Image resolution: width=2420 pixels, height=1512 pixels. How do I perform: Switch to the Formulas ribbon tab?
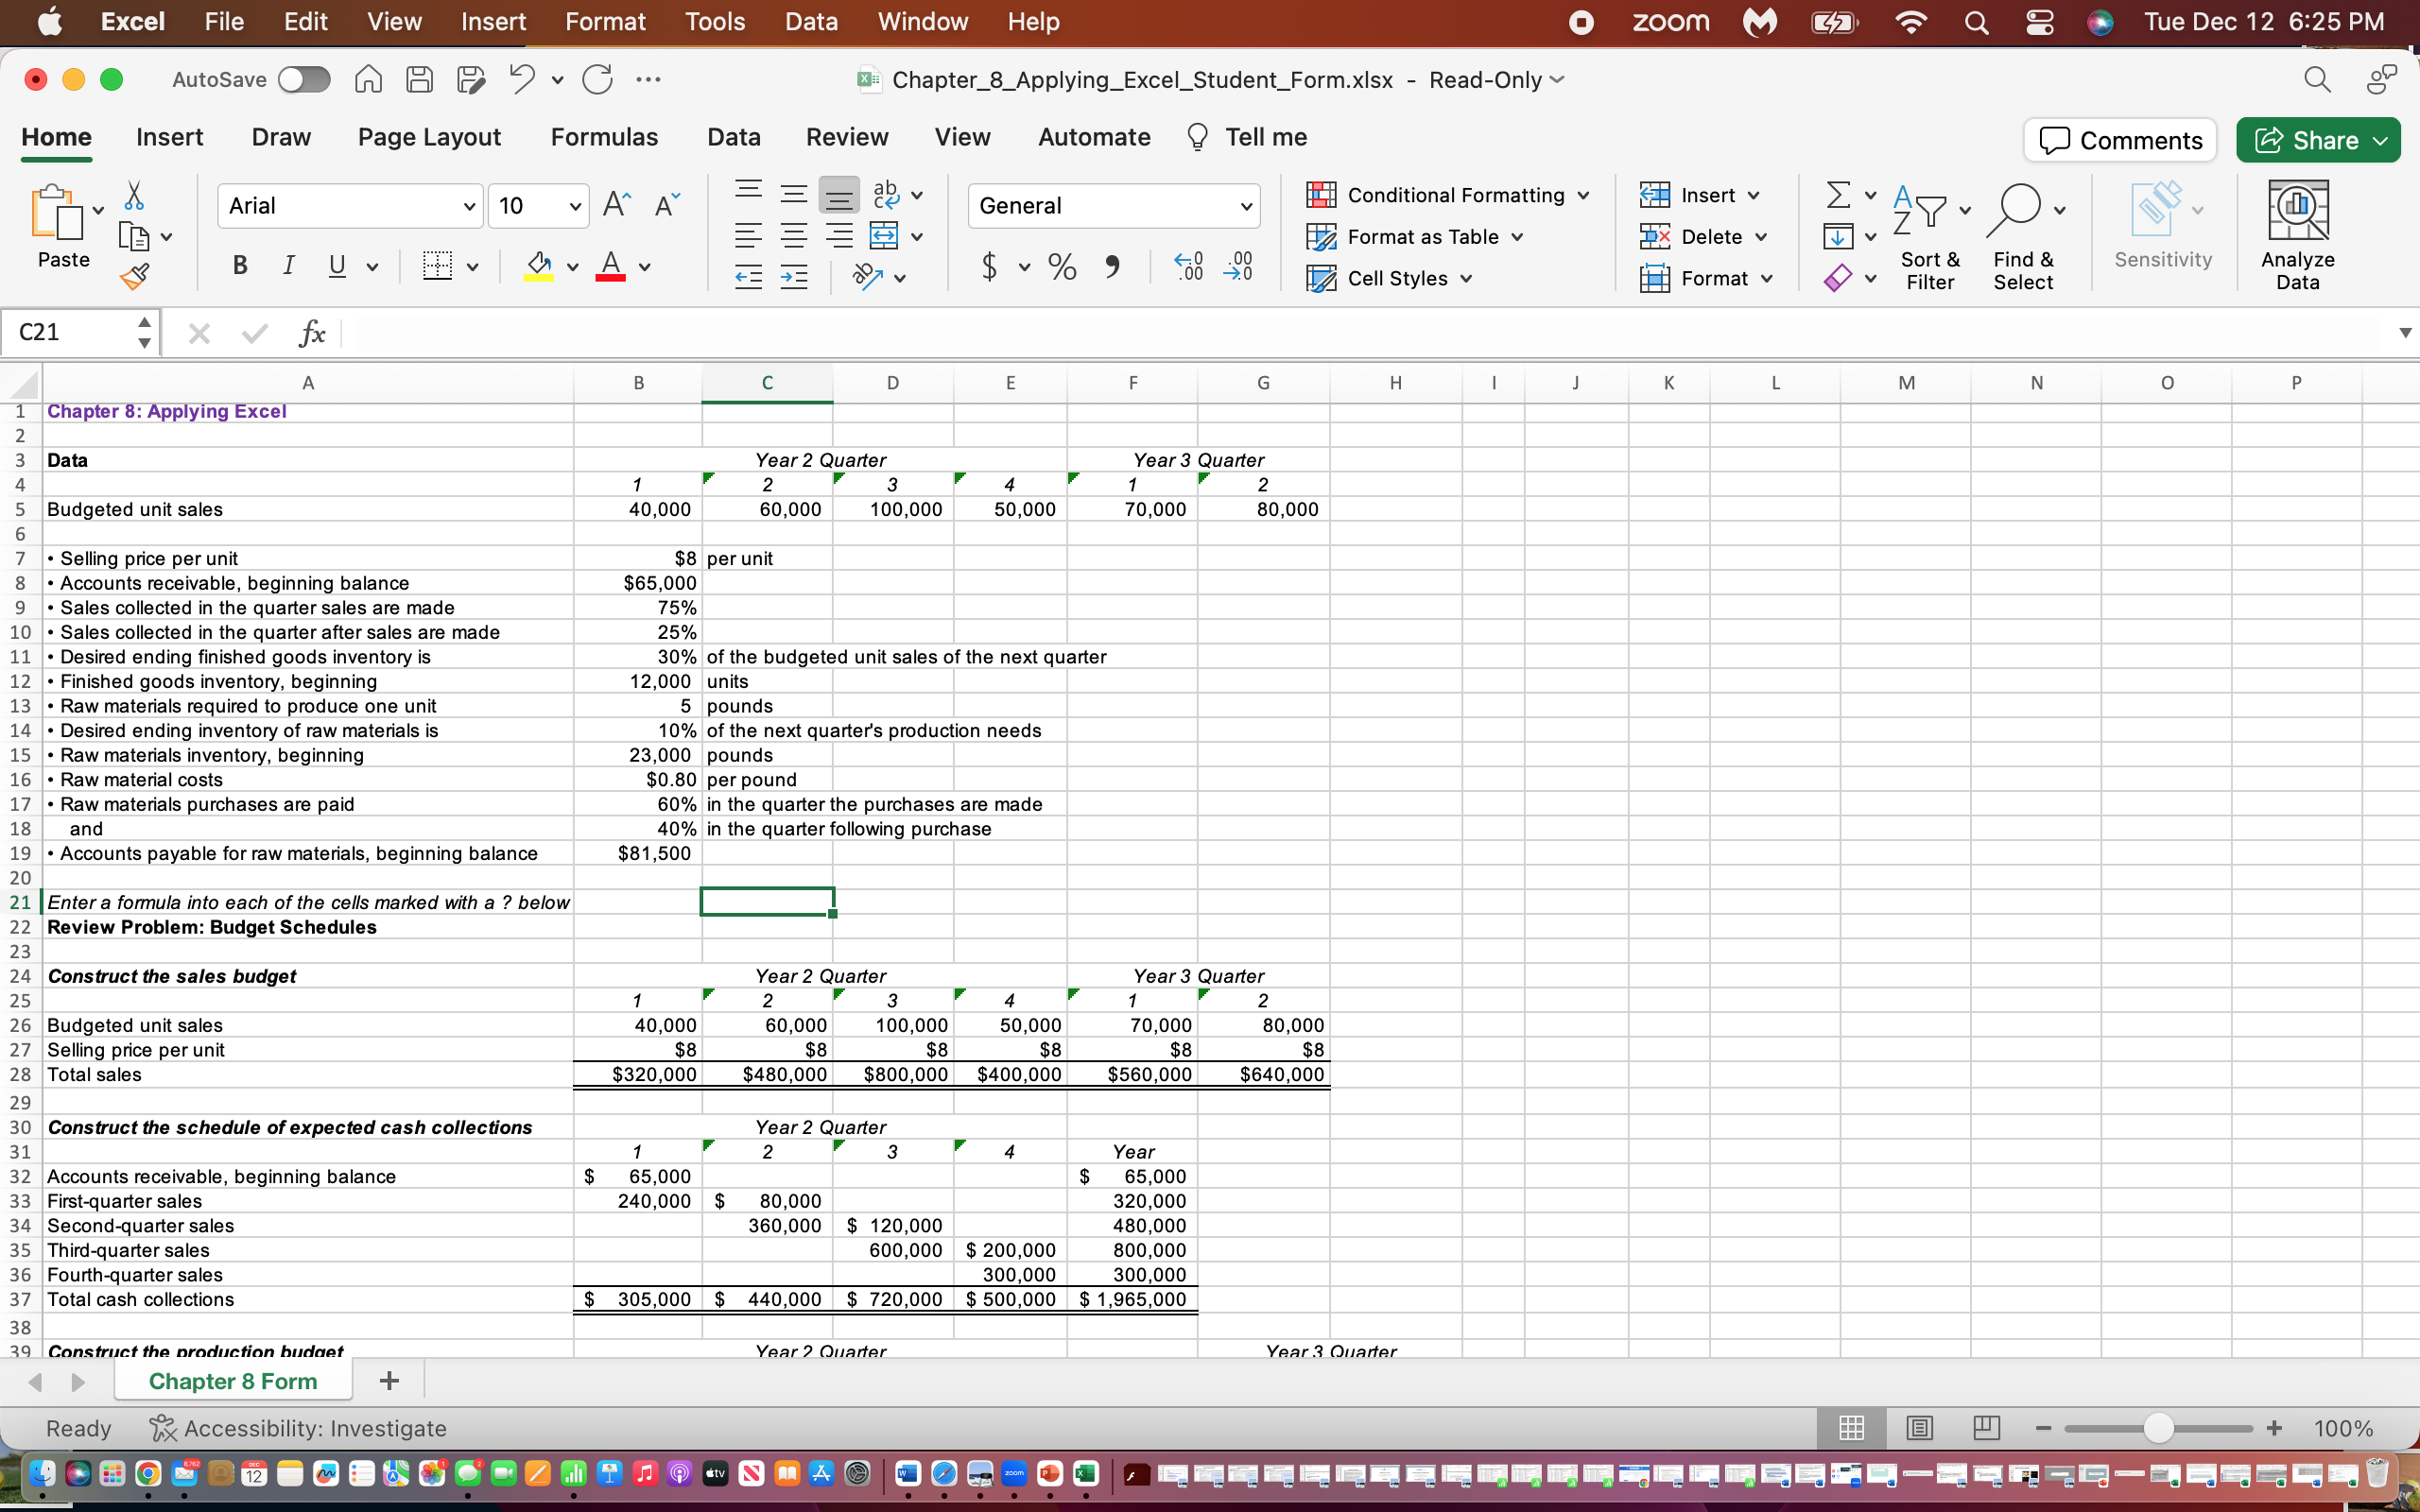point(604,137)
